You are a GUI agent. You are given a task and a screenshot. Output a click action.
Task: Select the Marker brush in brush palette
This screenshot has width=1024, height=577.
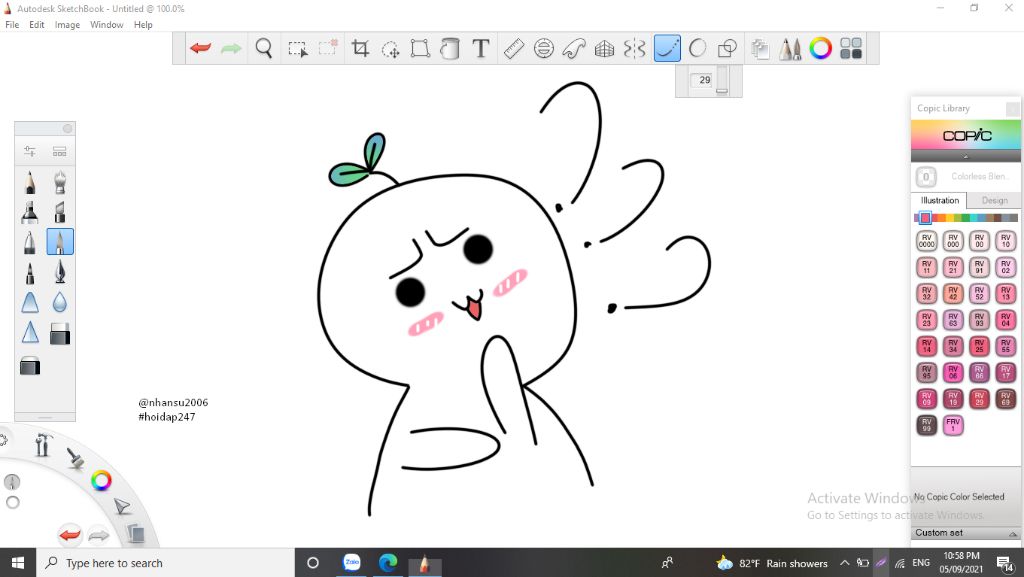(30, 212)
